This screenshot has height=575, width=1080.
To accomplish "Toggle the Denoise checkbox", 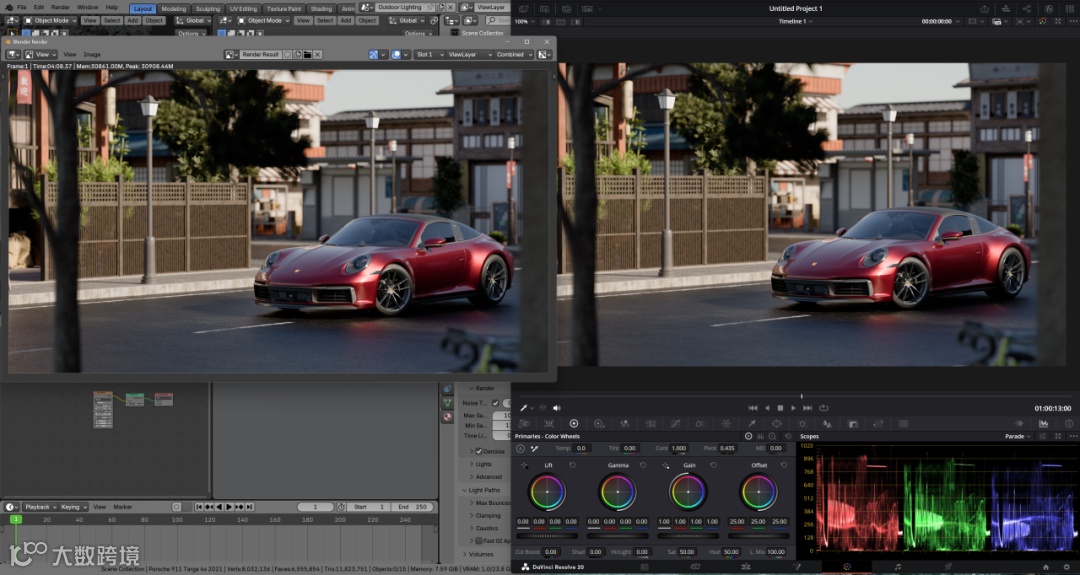I will coord(479,451).
